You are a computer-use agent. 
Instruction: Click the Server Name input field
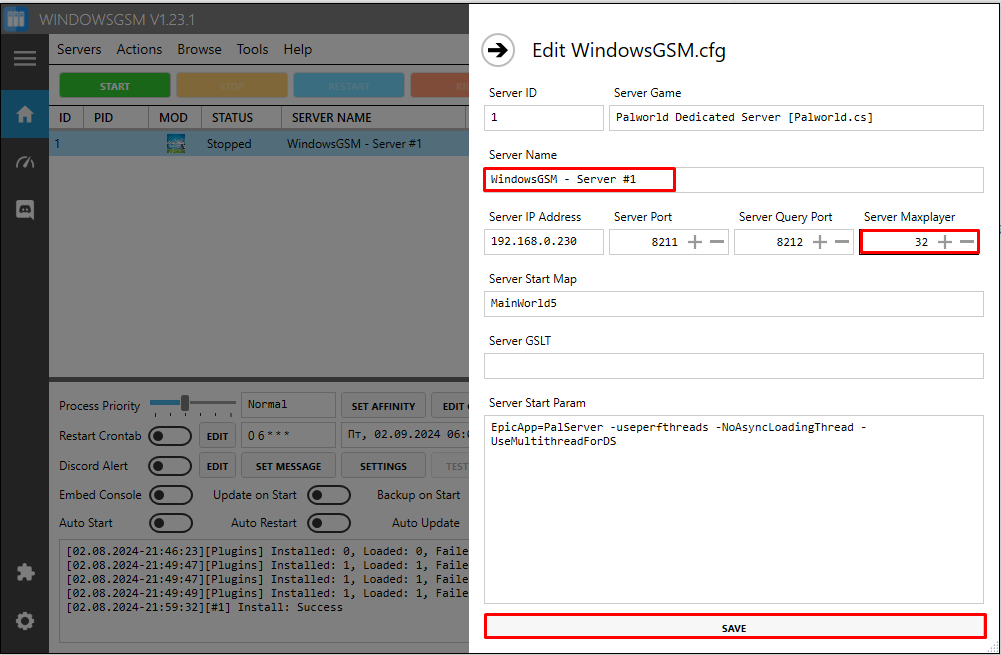click(734, 179)
